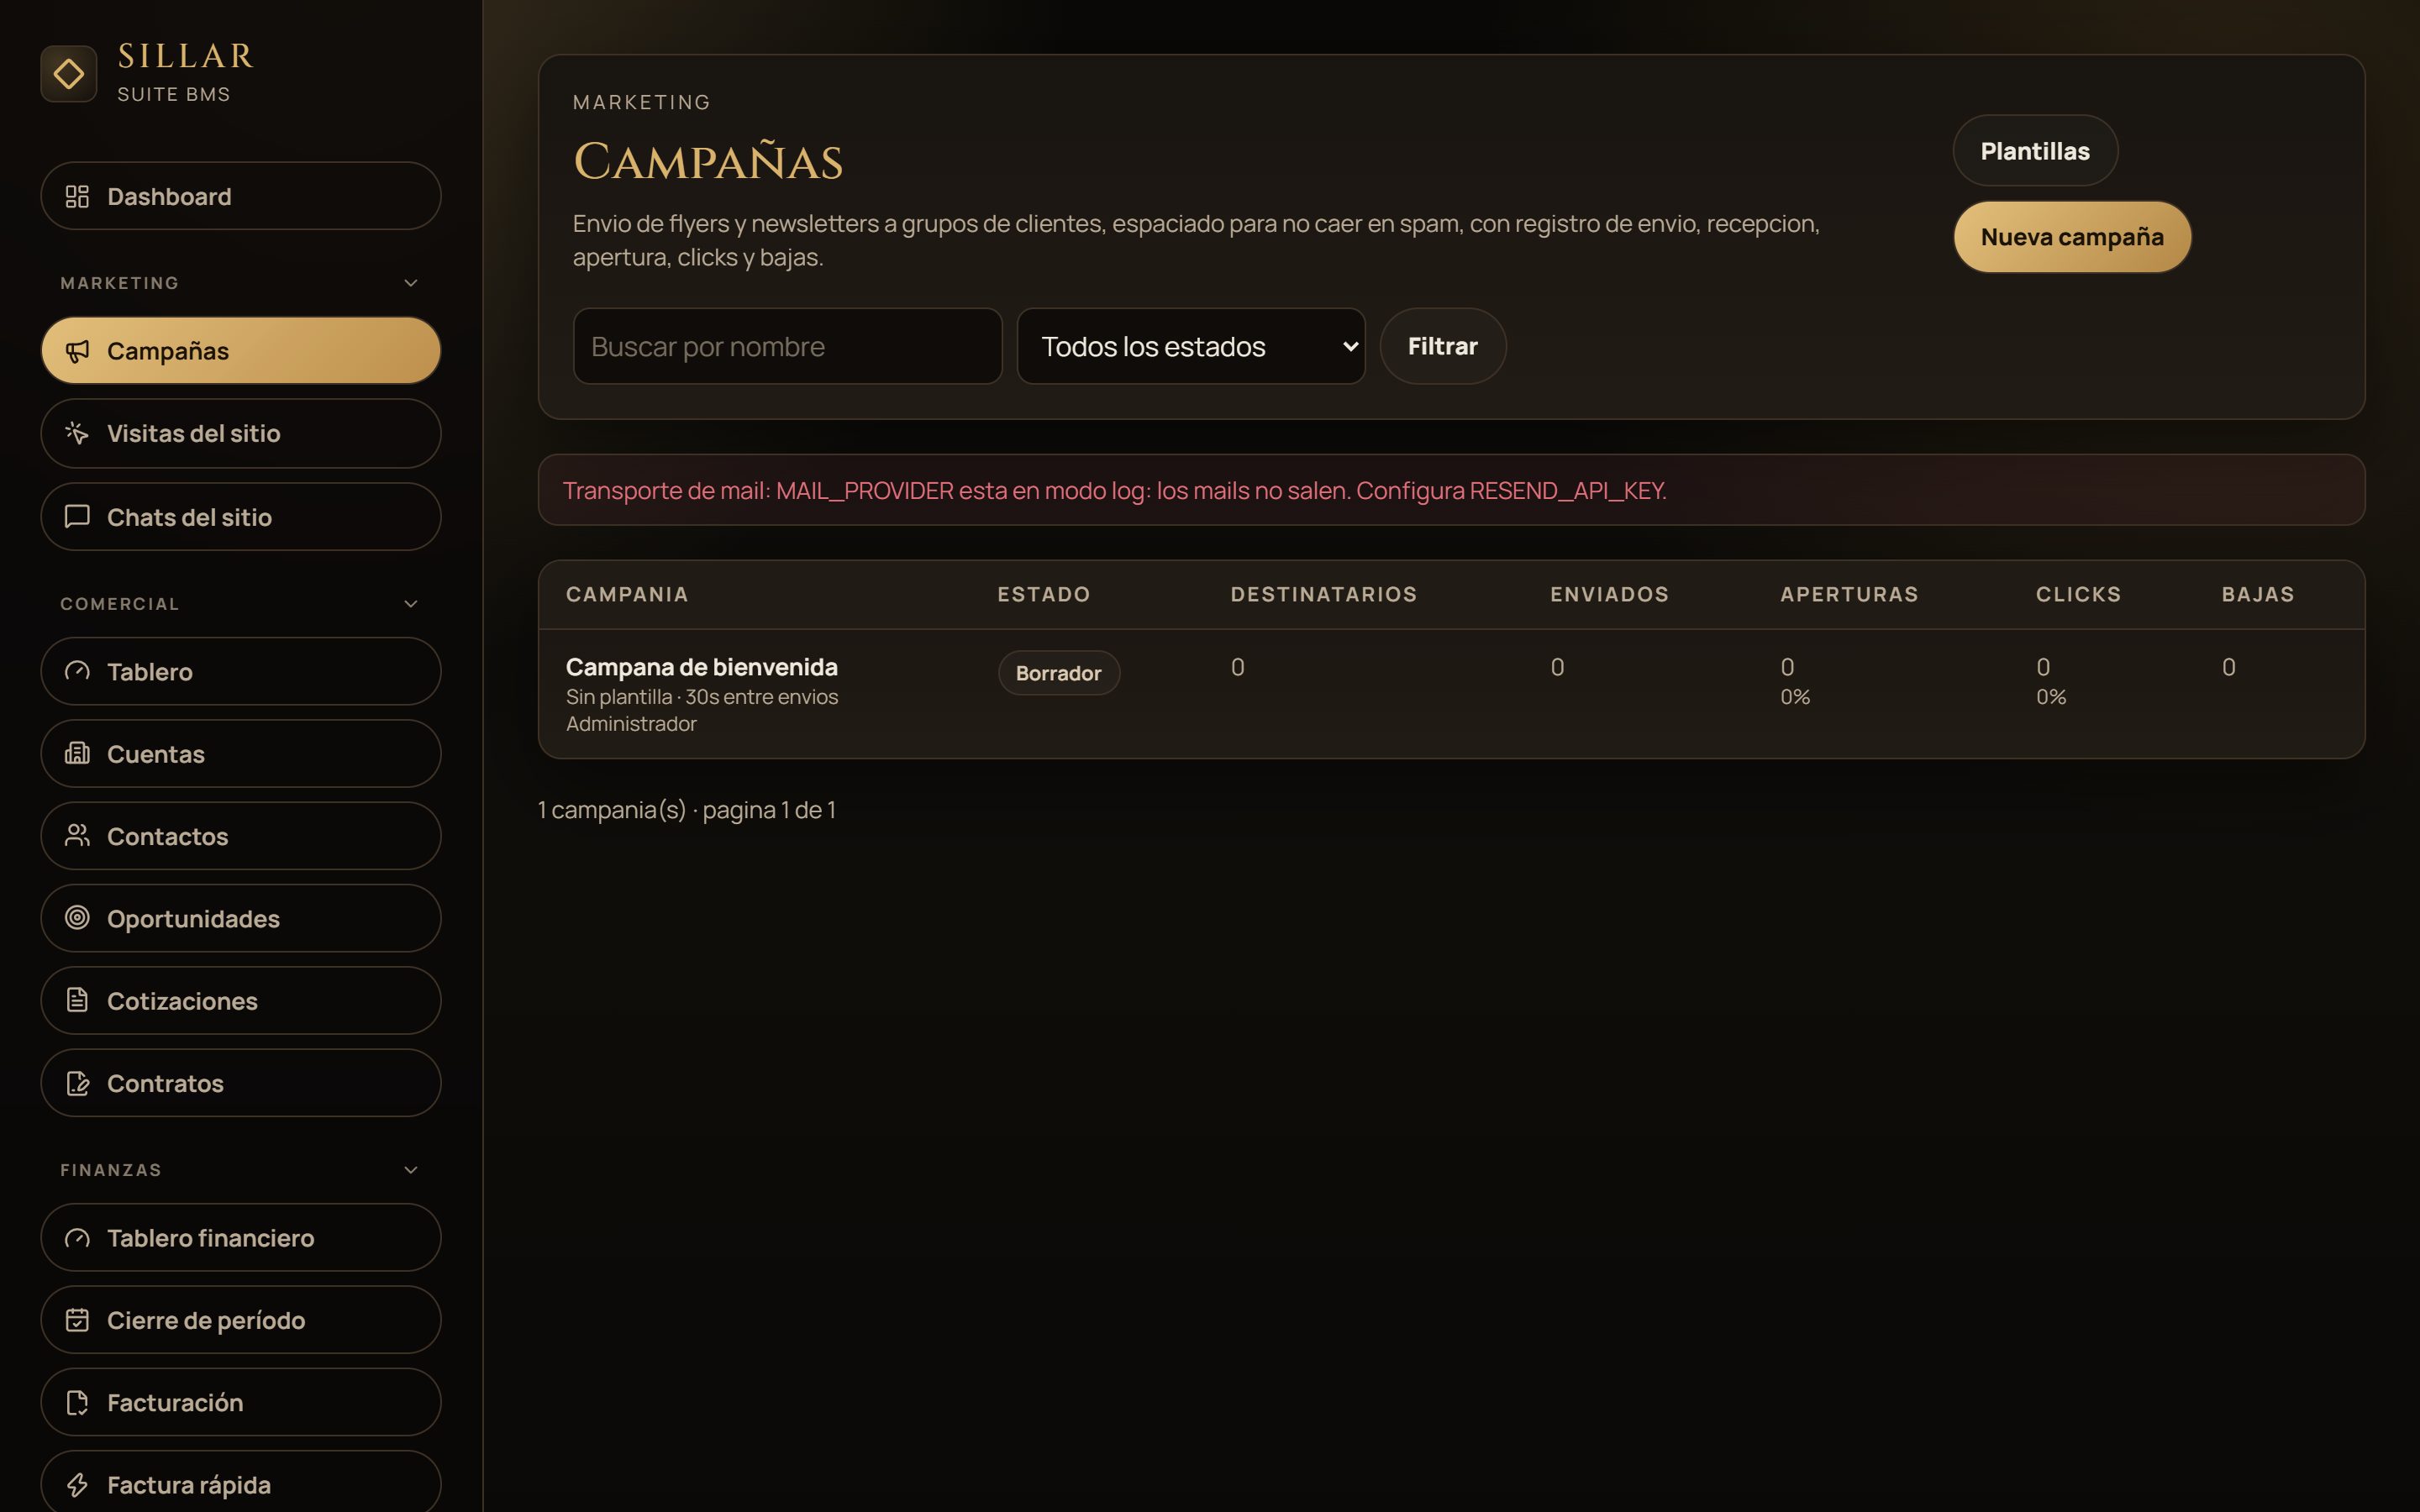Click the Factura rápida lightning icon
Viewport: 2420px width, 1512px height.
point(77,1485)
